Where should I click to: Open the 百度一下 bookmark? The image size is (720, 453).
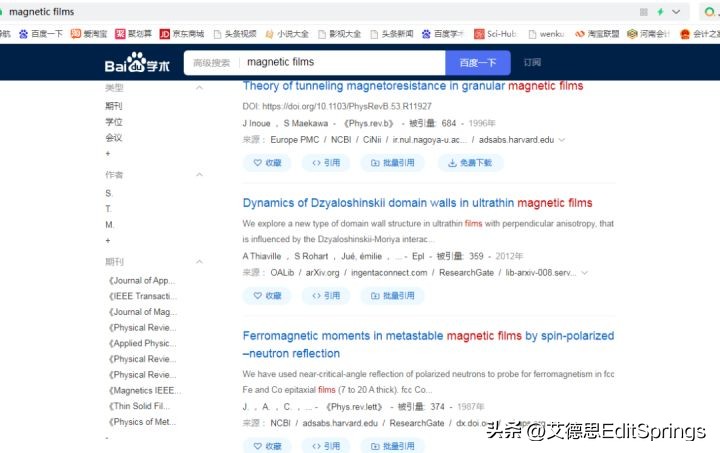tap(41, 34)
